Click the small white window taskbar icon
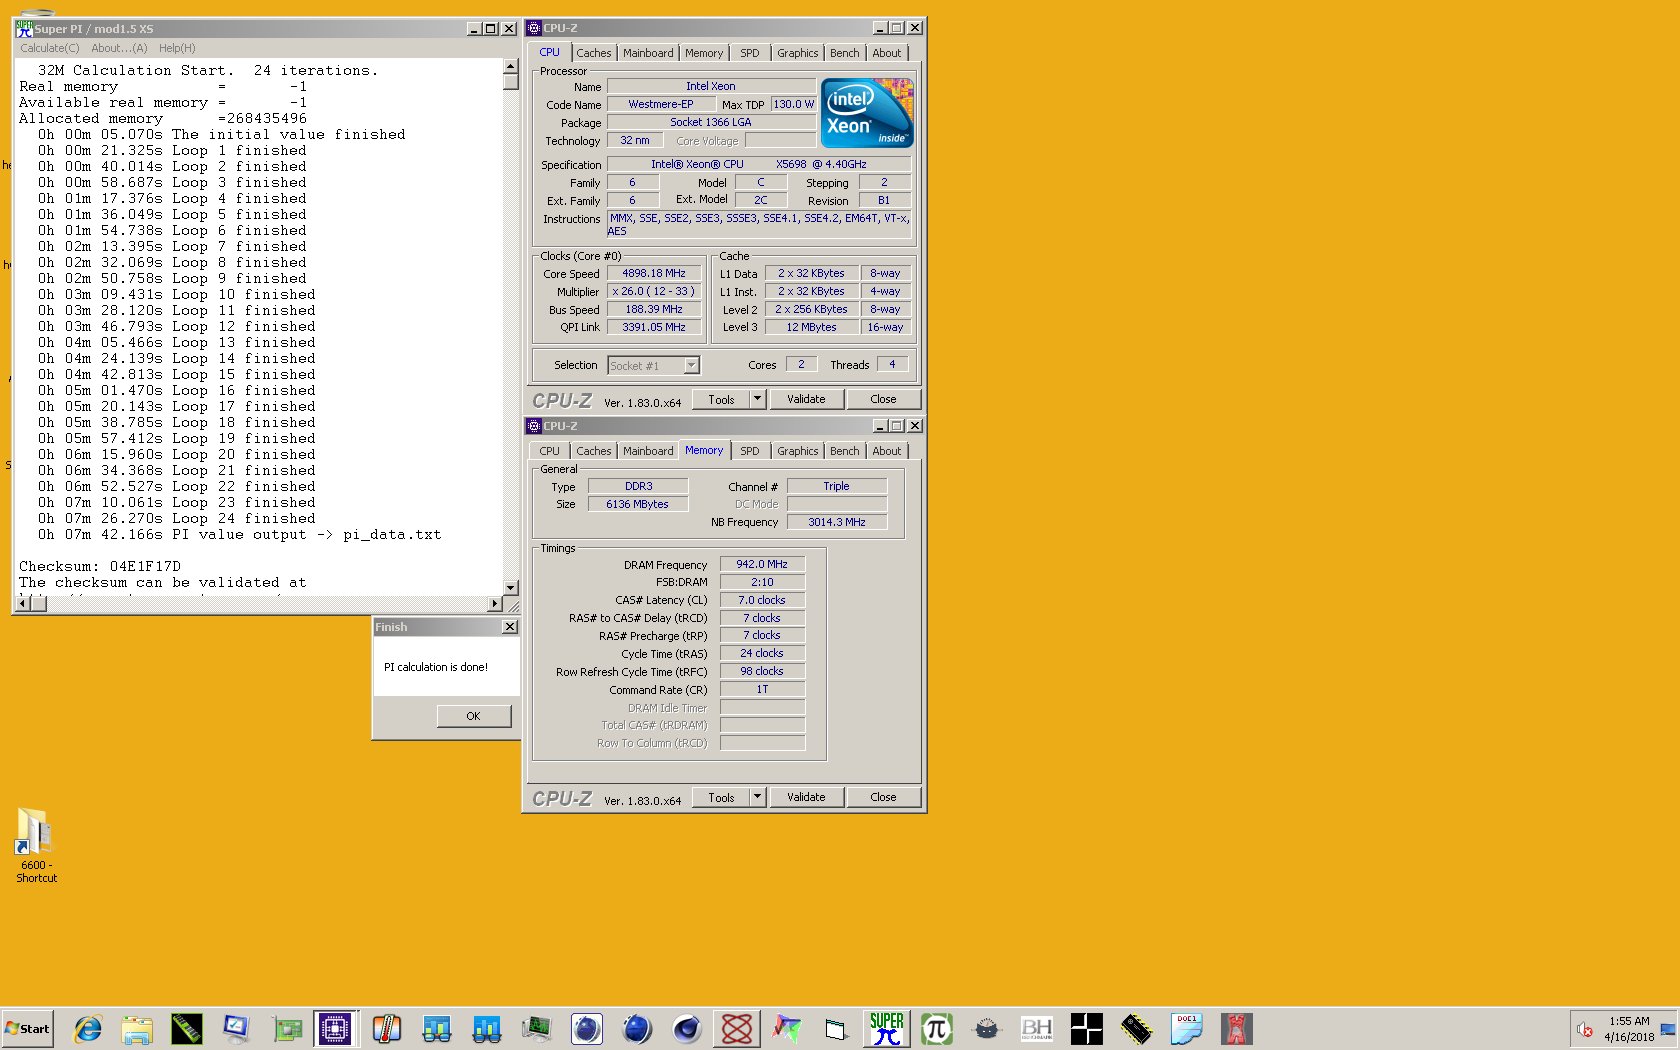 click(837, 1029)
